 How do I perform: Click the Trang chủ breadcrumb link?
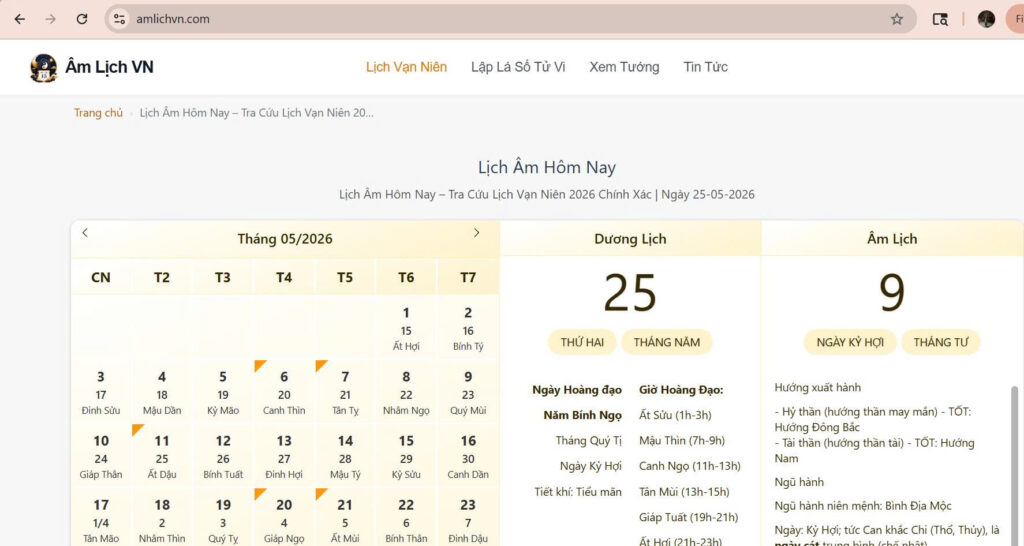[x=98, y=112]
